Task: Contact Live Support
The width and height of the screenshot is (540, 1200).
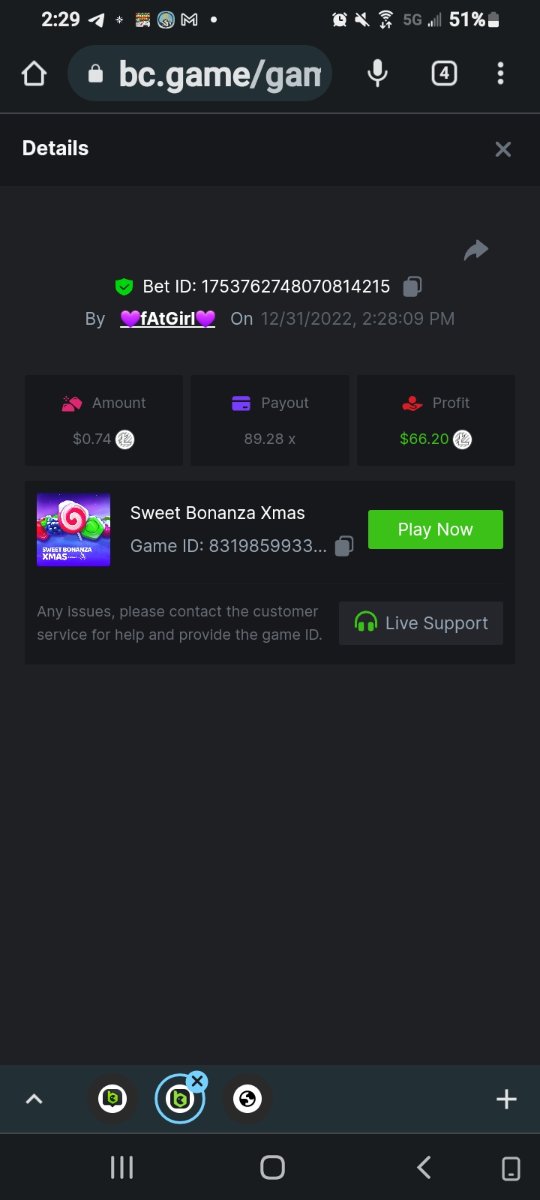Action: point(421,623)
